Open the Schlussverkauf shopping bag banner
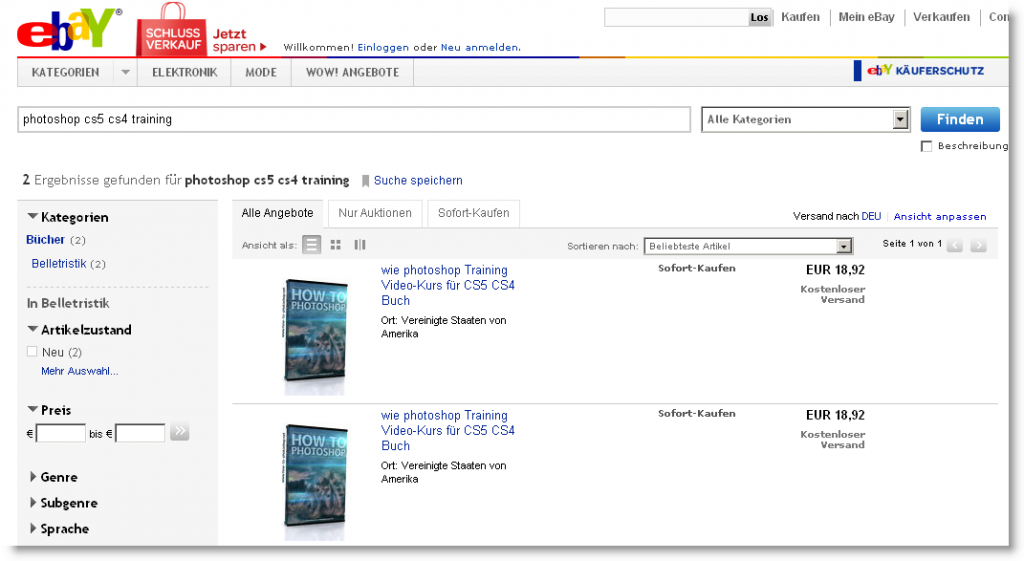1024x561 pixels. click(x=171, y=31)
